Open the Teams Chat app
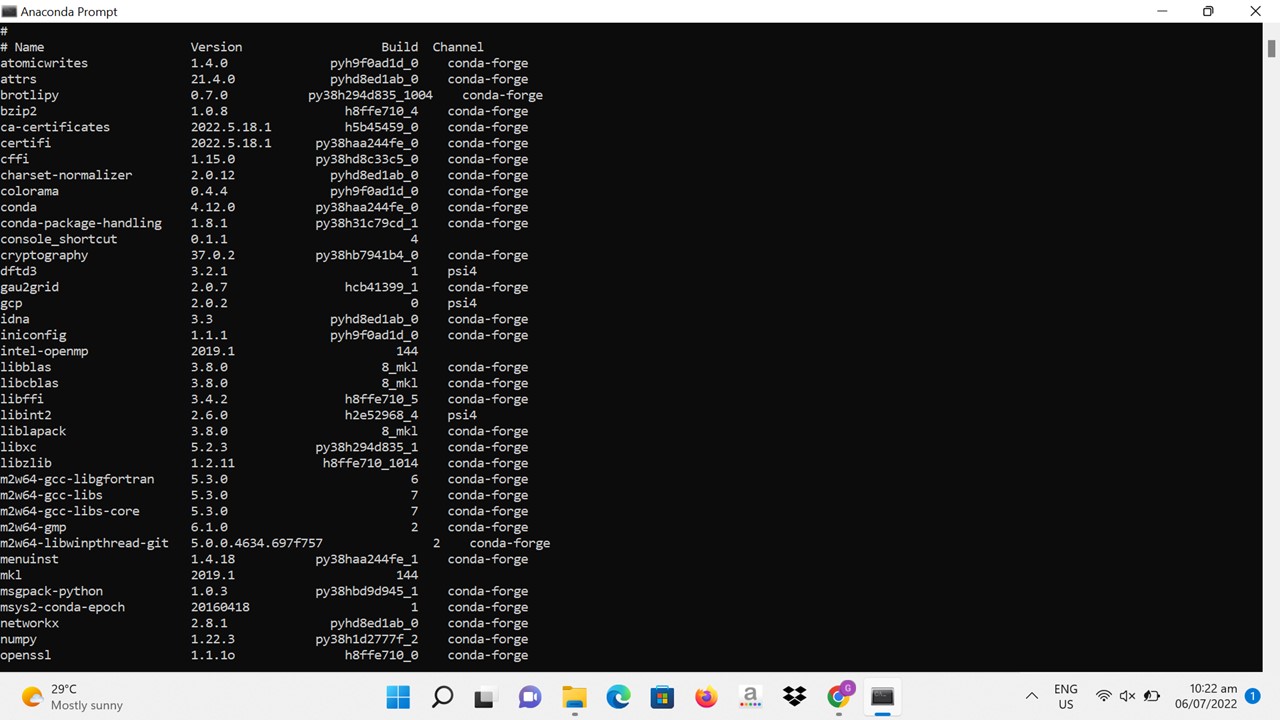The image size is (1280, 720). point(529,697)
